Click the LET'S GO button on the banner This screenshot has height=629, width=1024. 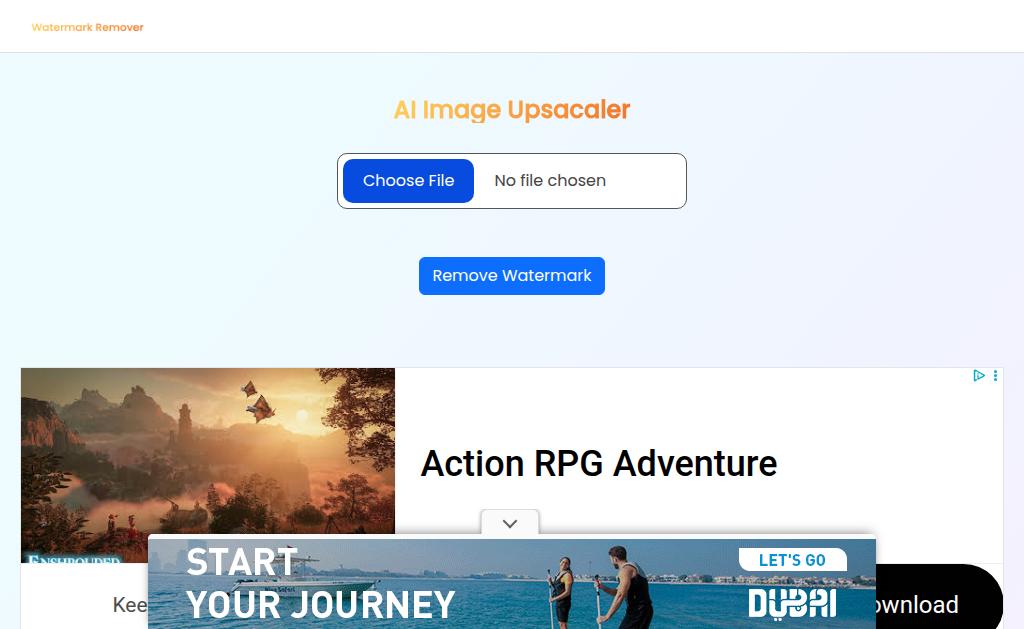(792, 560)
